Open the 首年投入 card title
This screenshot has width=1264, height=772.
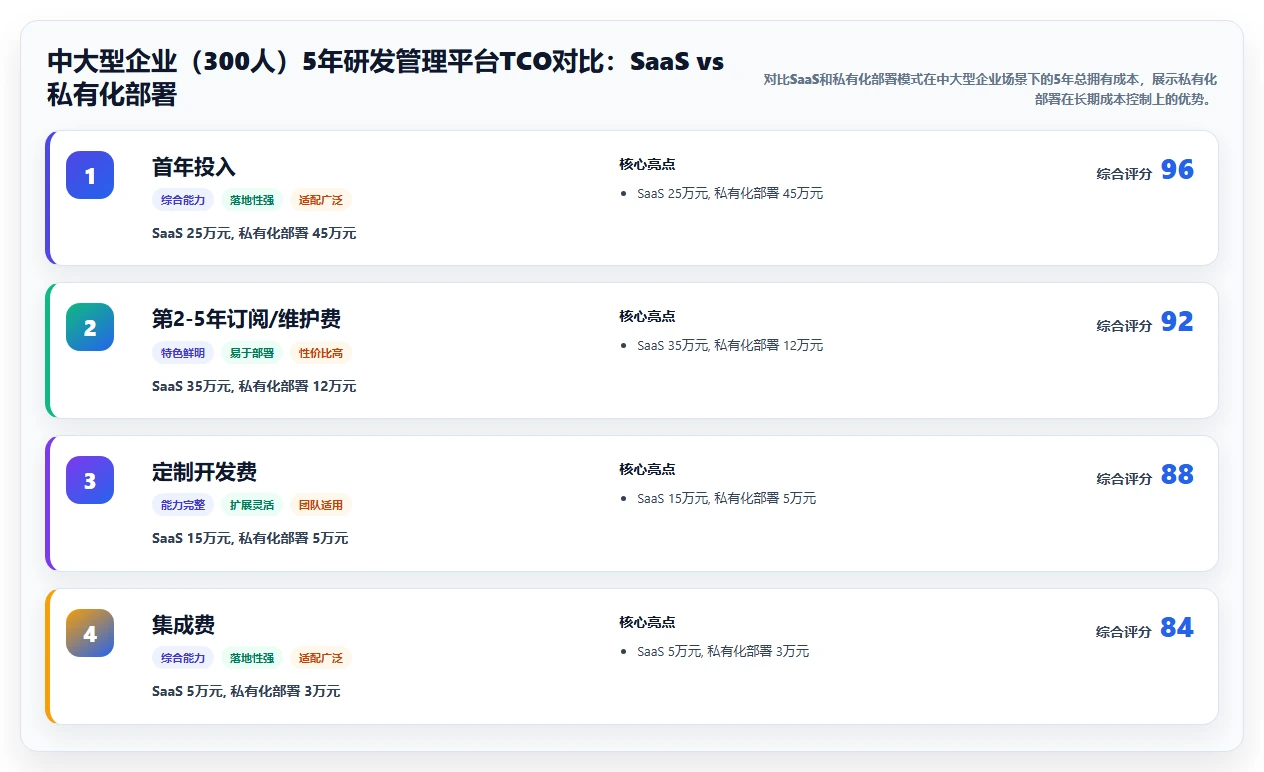tap(194, 167)
